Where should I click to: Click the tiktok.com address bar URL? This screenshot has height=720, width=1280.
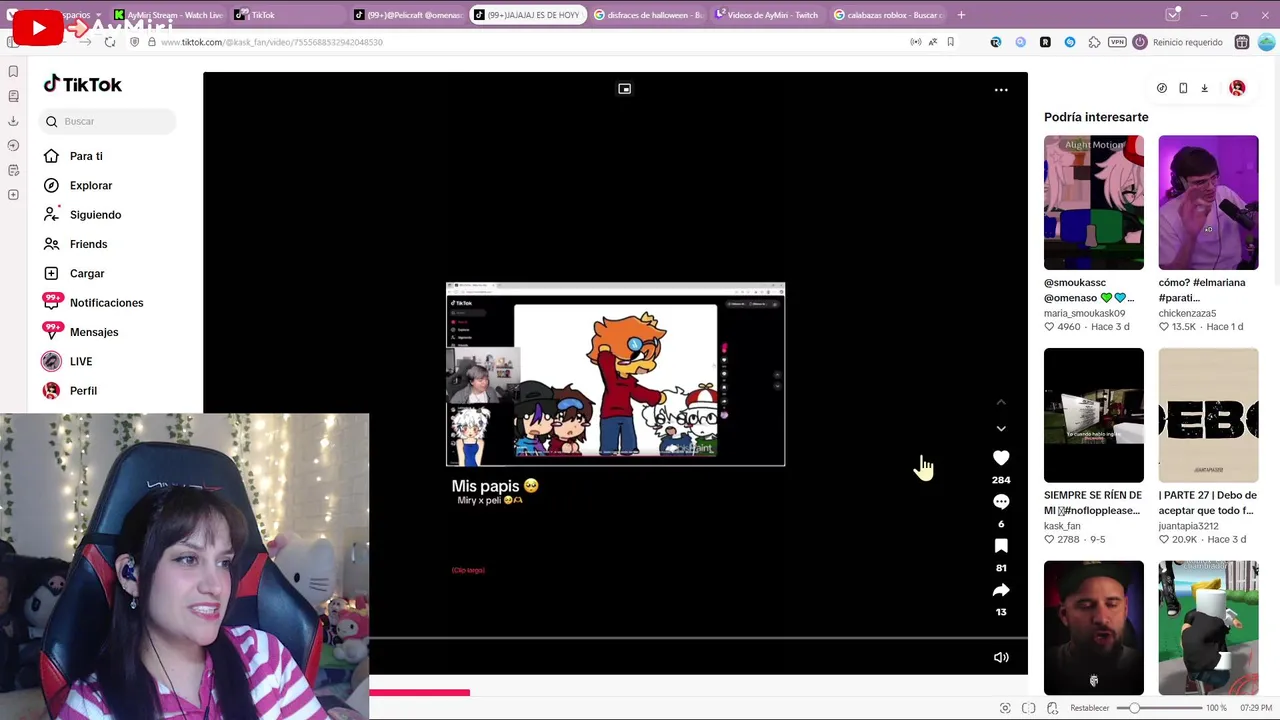272,42
